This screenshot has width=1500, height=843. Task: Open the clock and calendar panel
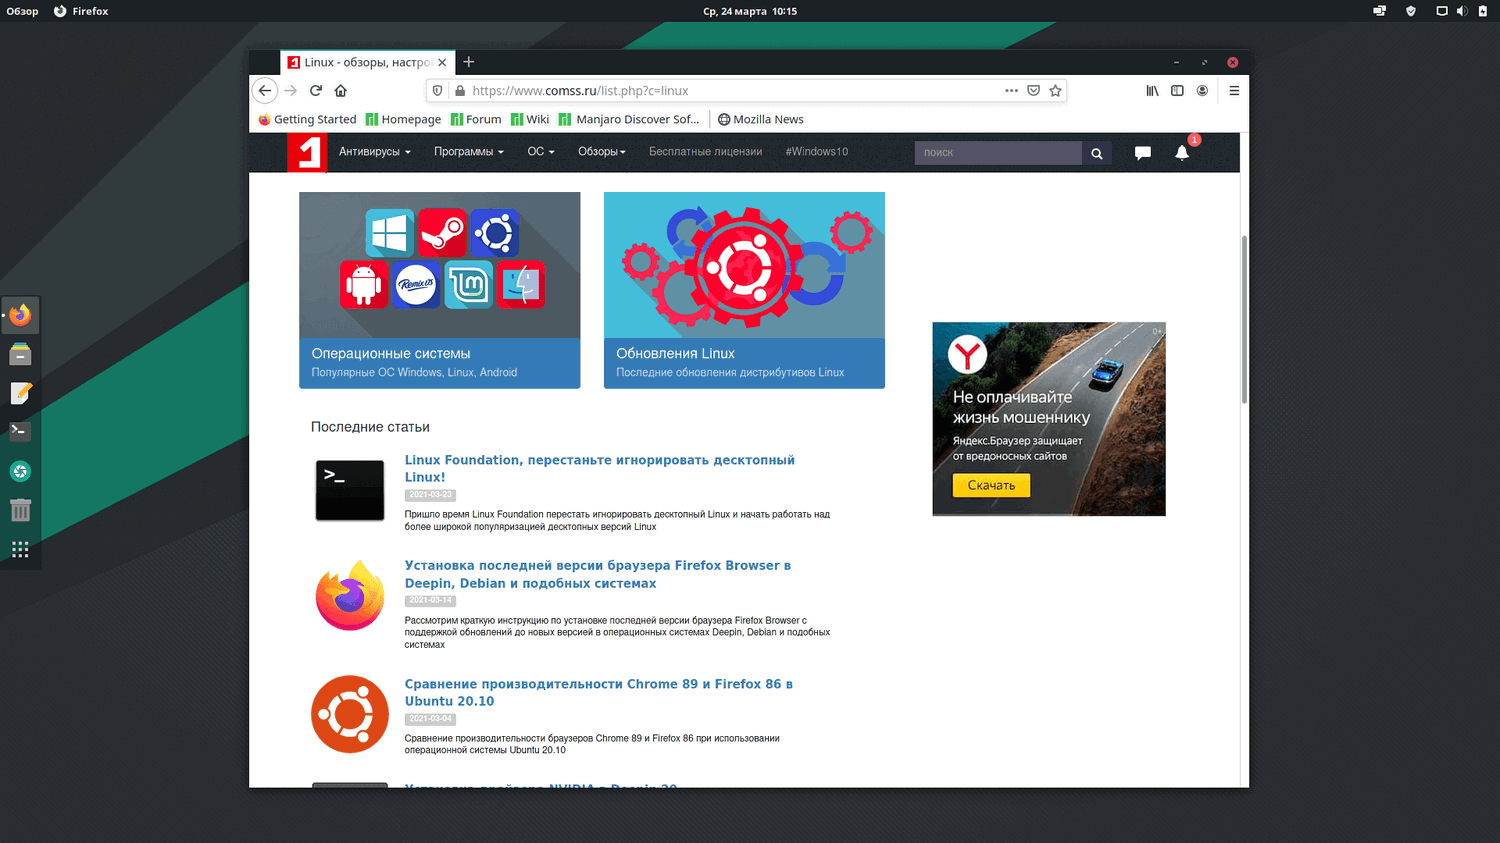pos(750,11)
